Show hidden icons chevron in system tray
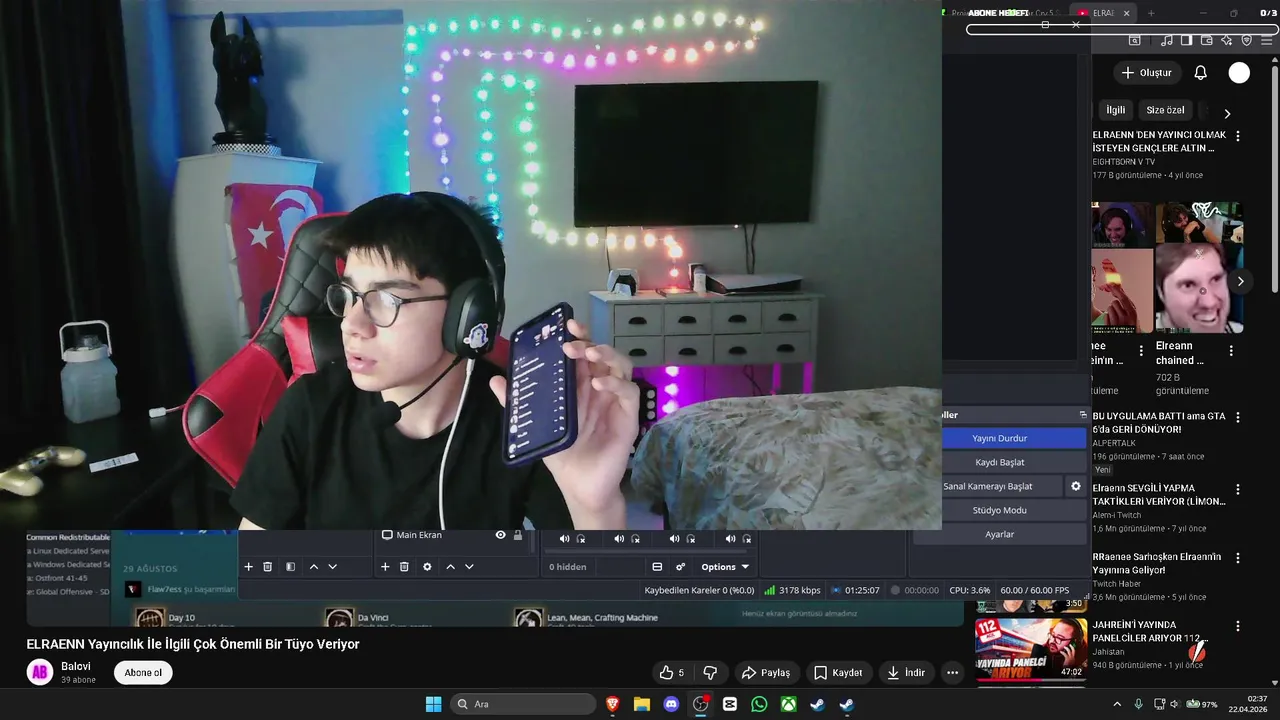1280x720 pixels. click(x=1117, y=704)
